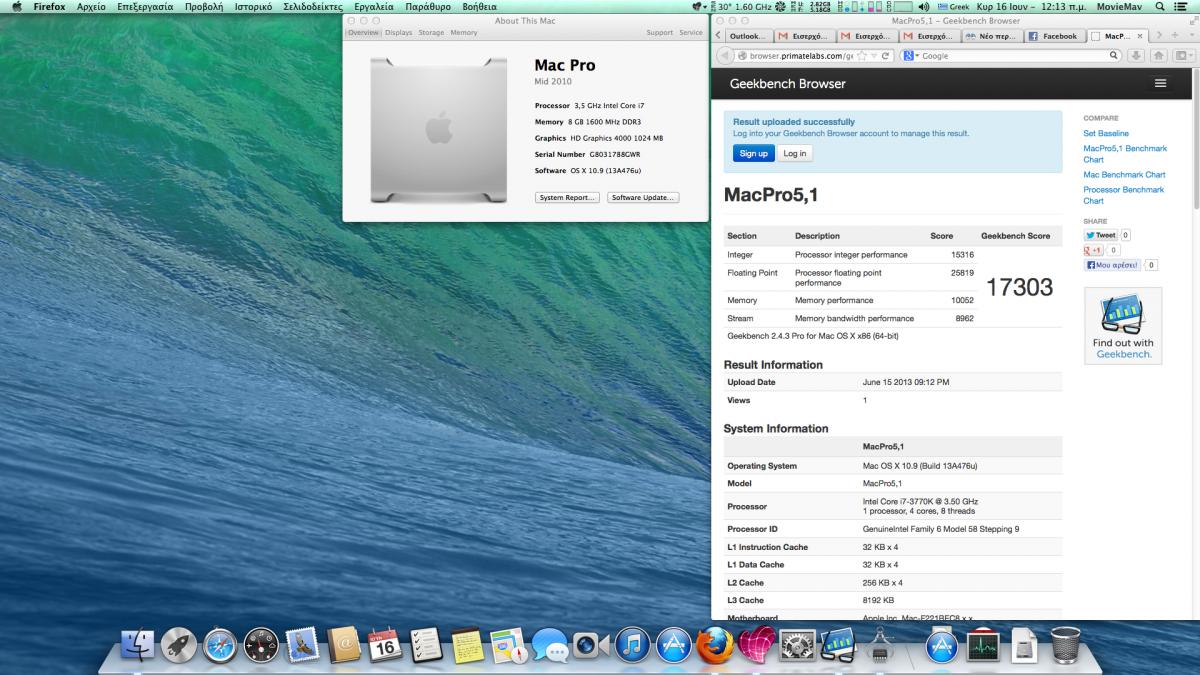
Task: Switch to Storage tab in About This Mac
Action: (x=431, y=33)
